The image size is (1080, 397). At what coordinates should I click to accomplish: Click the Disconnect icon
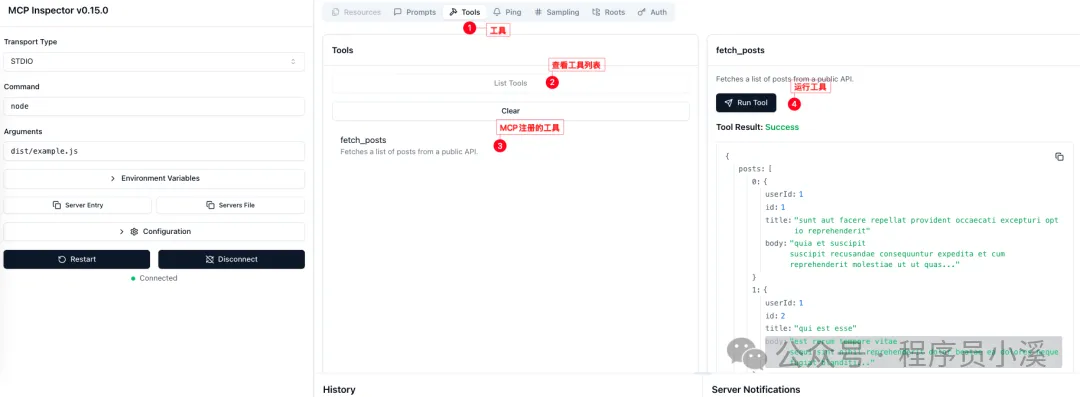coord(210,259)
